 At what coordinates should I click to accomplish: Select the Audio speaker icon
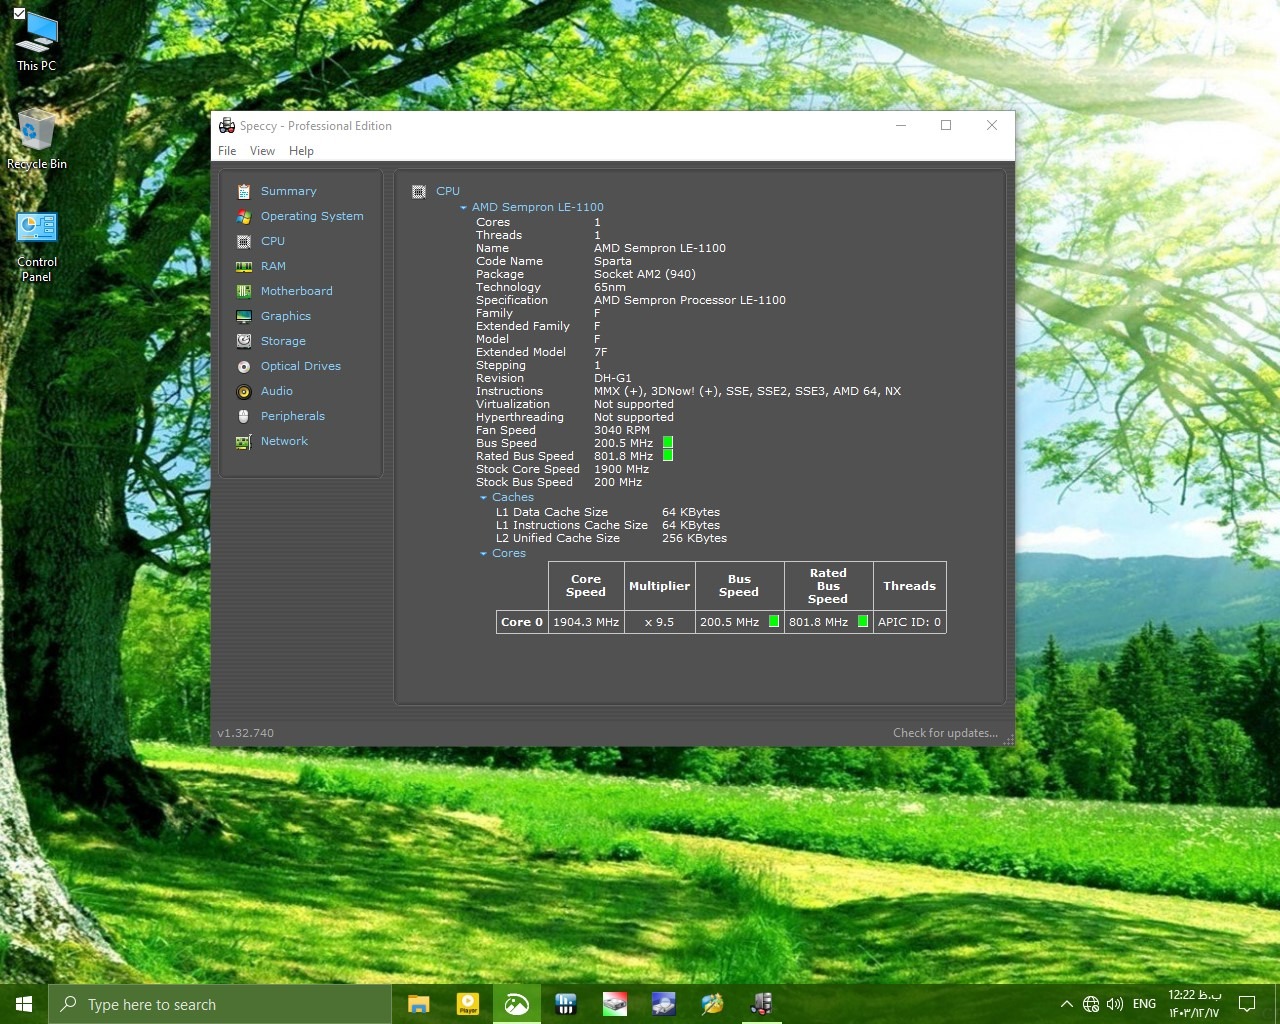[x=243, y=391]
